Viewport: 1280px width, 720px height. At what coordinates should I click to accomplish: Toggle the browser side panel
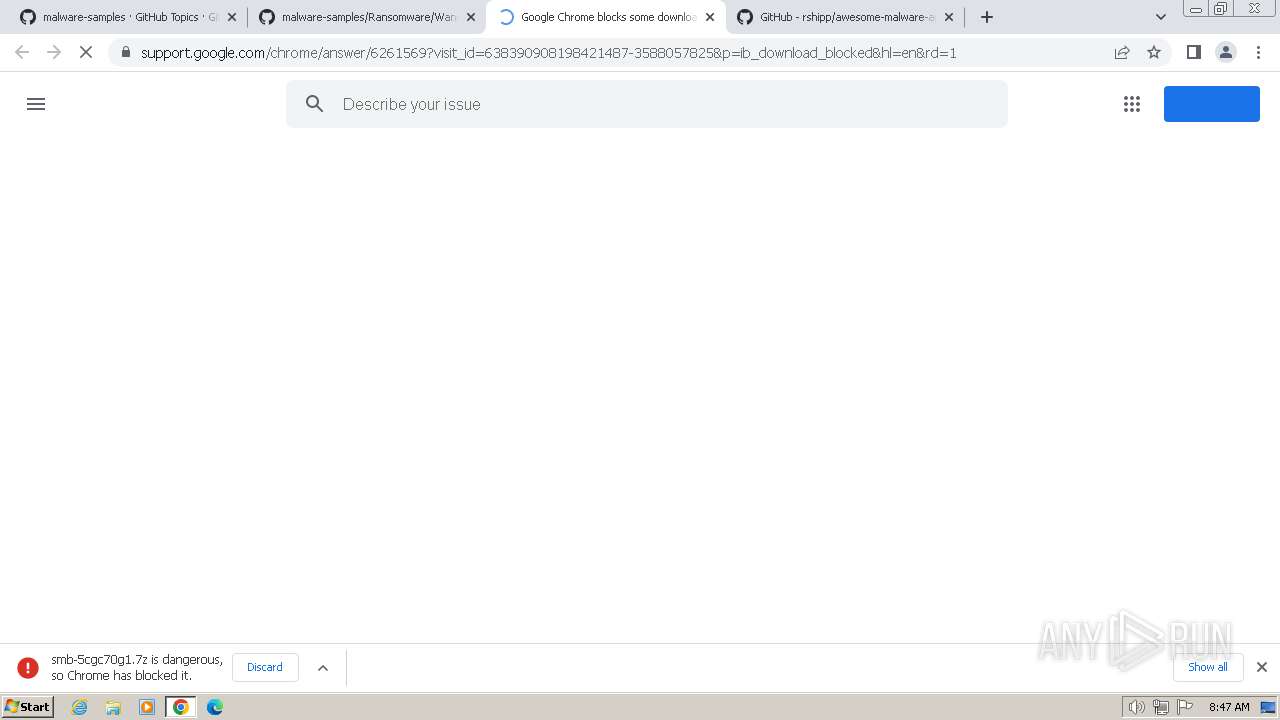click(x=1193, y=52)
